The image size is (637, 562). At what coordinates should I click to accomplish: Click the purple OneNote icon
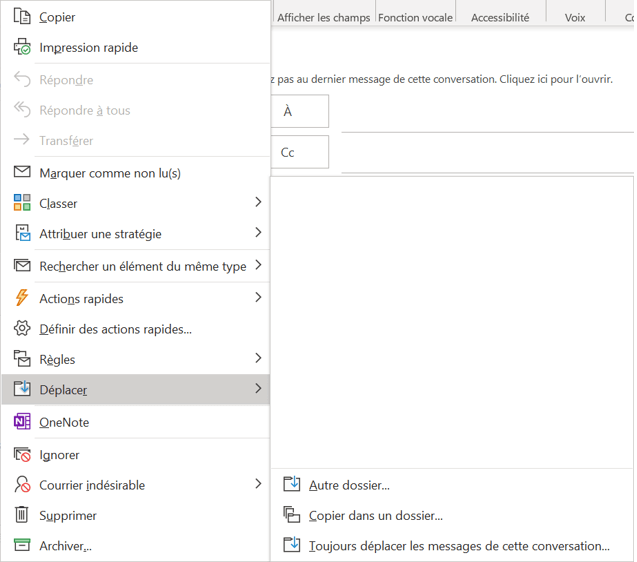pyautogui.click(x=22, y=421)
